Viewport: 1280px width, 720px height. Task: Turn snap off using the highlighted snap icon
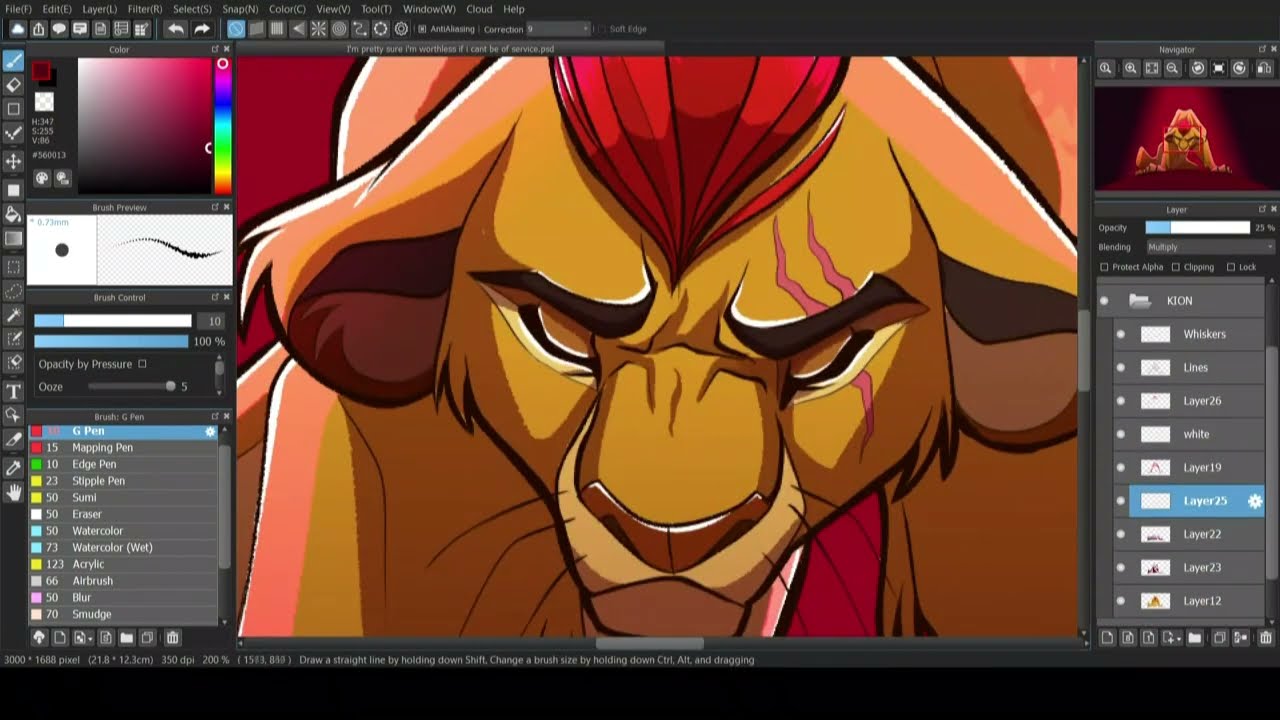(x=235, y=29)
